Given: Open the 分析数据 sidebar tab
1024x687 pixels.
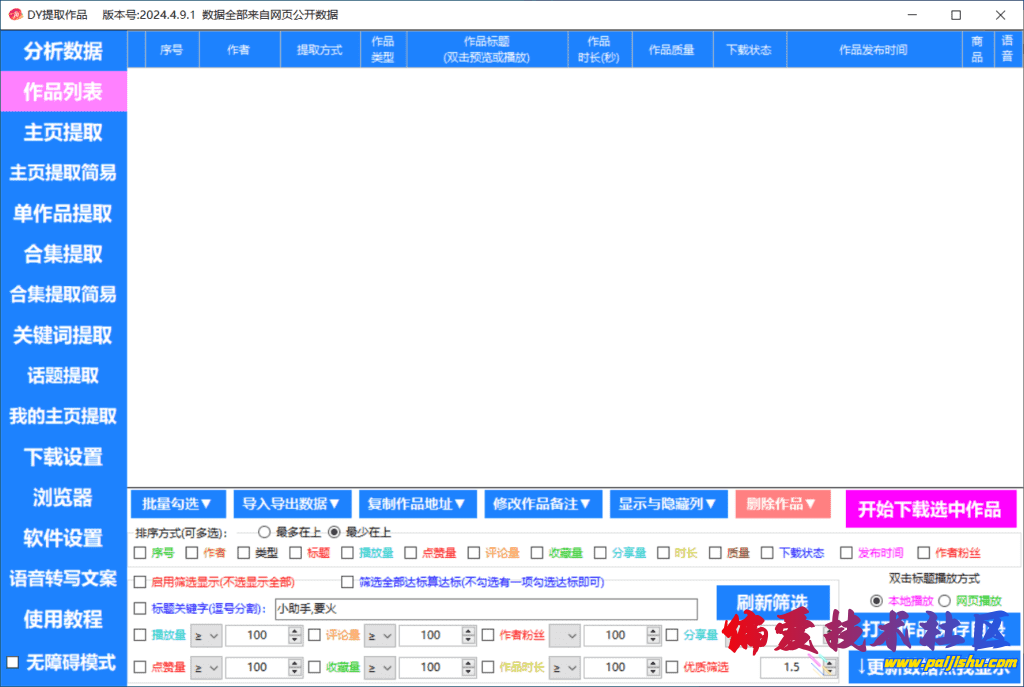Looking at the screenshot, I should click(63, 51).
